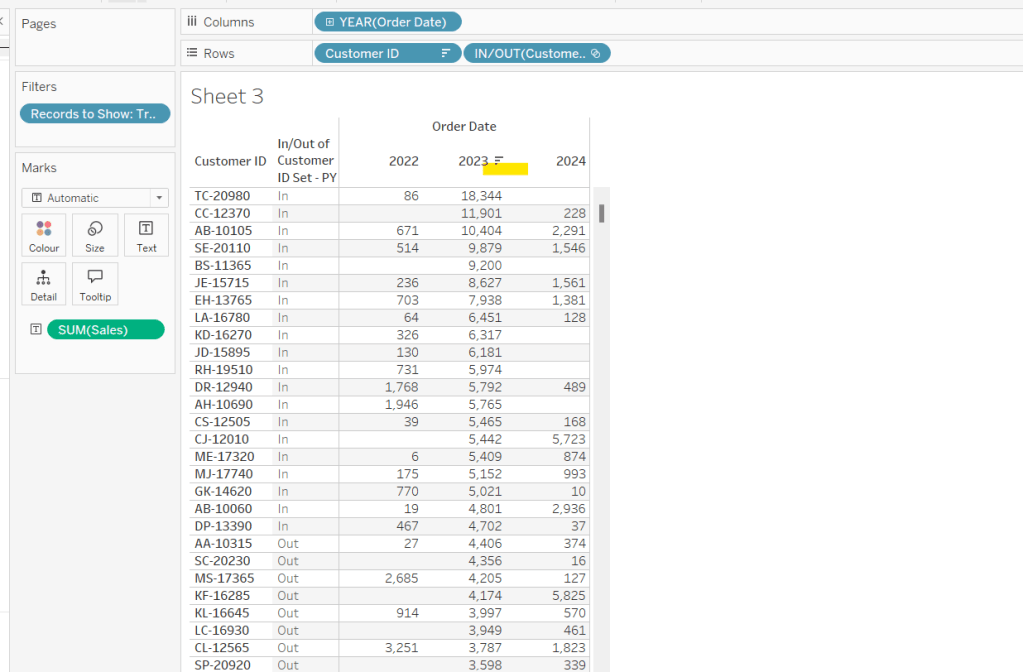Click the vertical scrollbar handle of table
Image resolution: width=1023 pixels, height=672 pixels.
click(601, 213)
